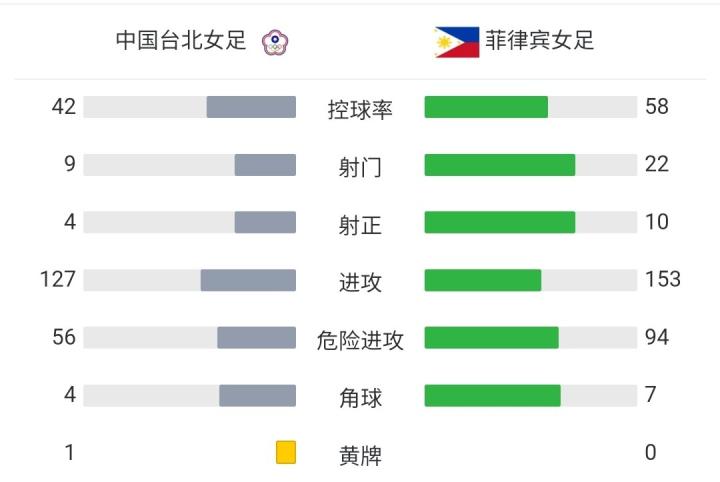Select the 危险进攻 stat label

click(x=360, y=340)
